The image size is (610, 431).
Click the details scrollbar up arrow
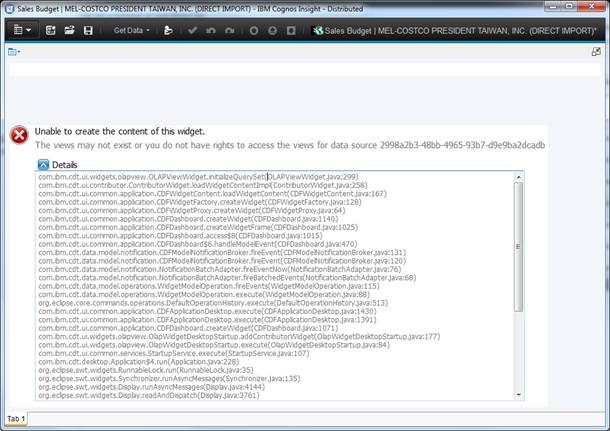click(x=519, y=177)
